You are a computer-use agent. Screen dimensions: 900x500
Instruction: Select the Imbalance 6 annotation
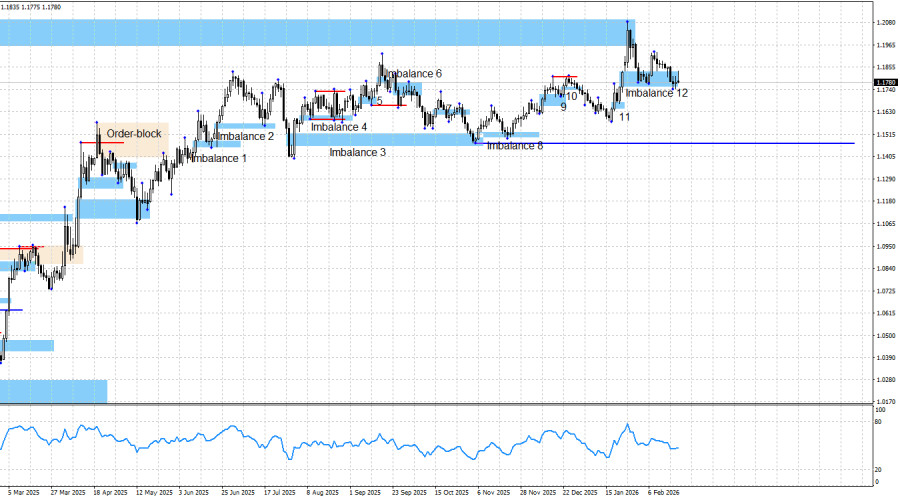pos(413,74)
